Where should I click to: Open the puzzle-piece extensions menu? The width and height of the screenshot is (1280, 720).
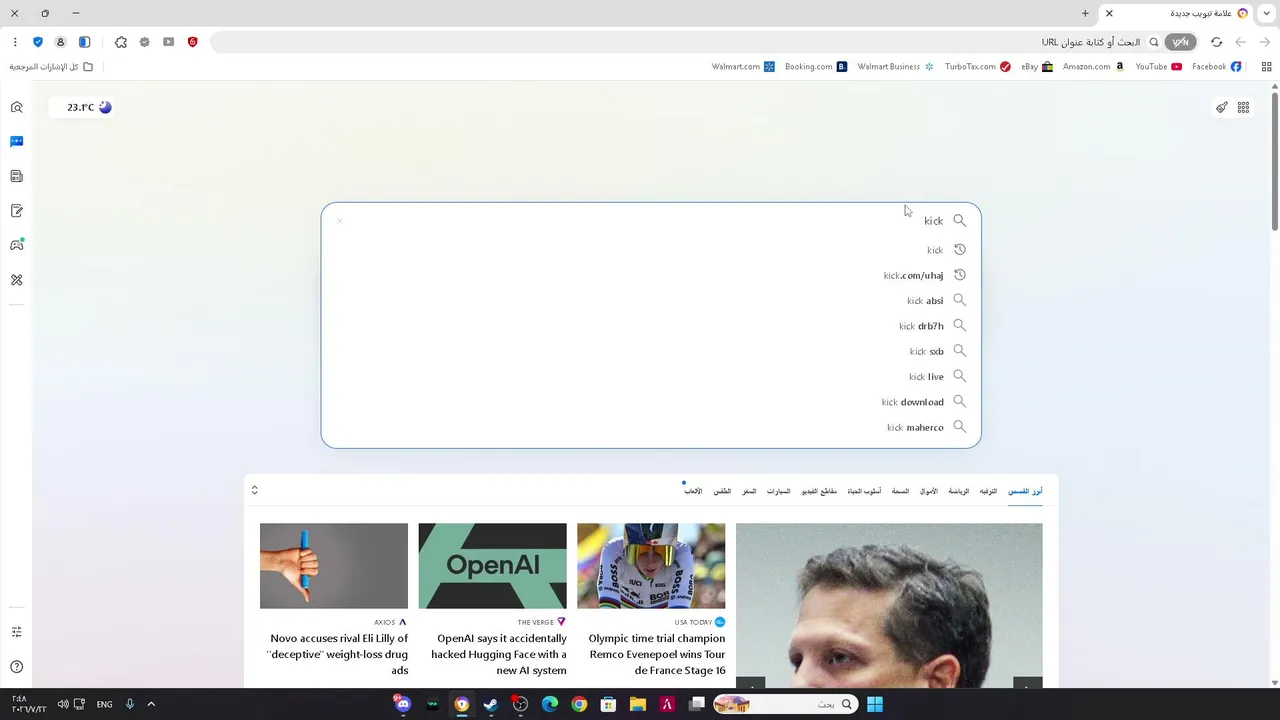pos(121,42)
